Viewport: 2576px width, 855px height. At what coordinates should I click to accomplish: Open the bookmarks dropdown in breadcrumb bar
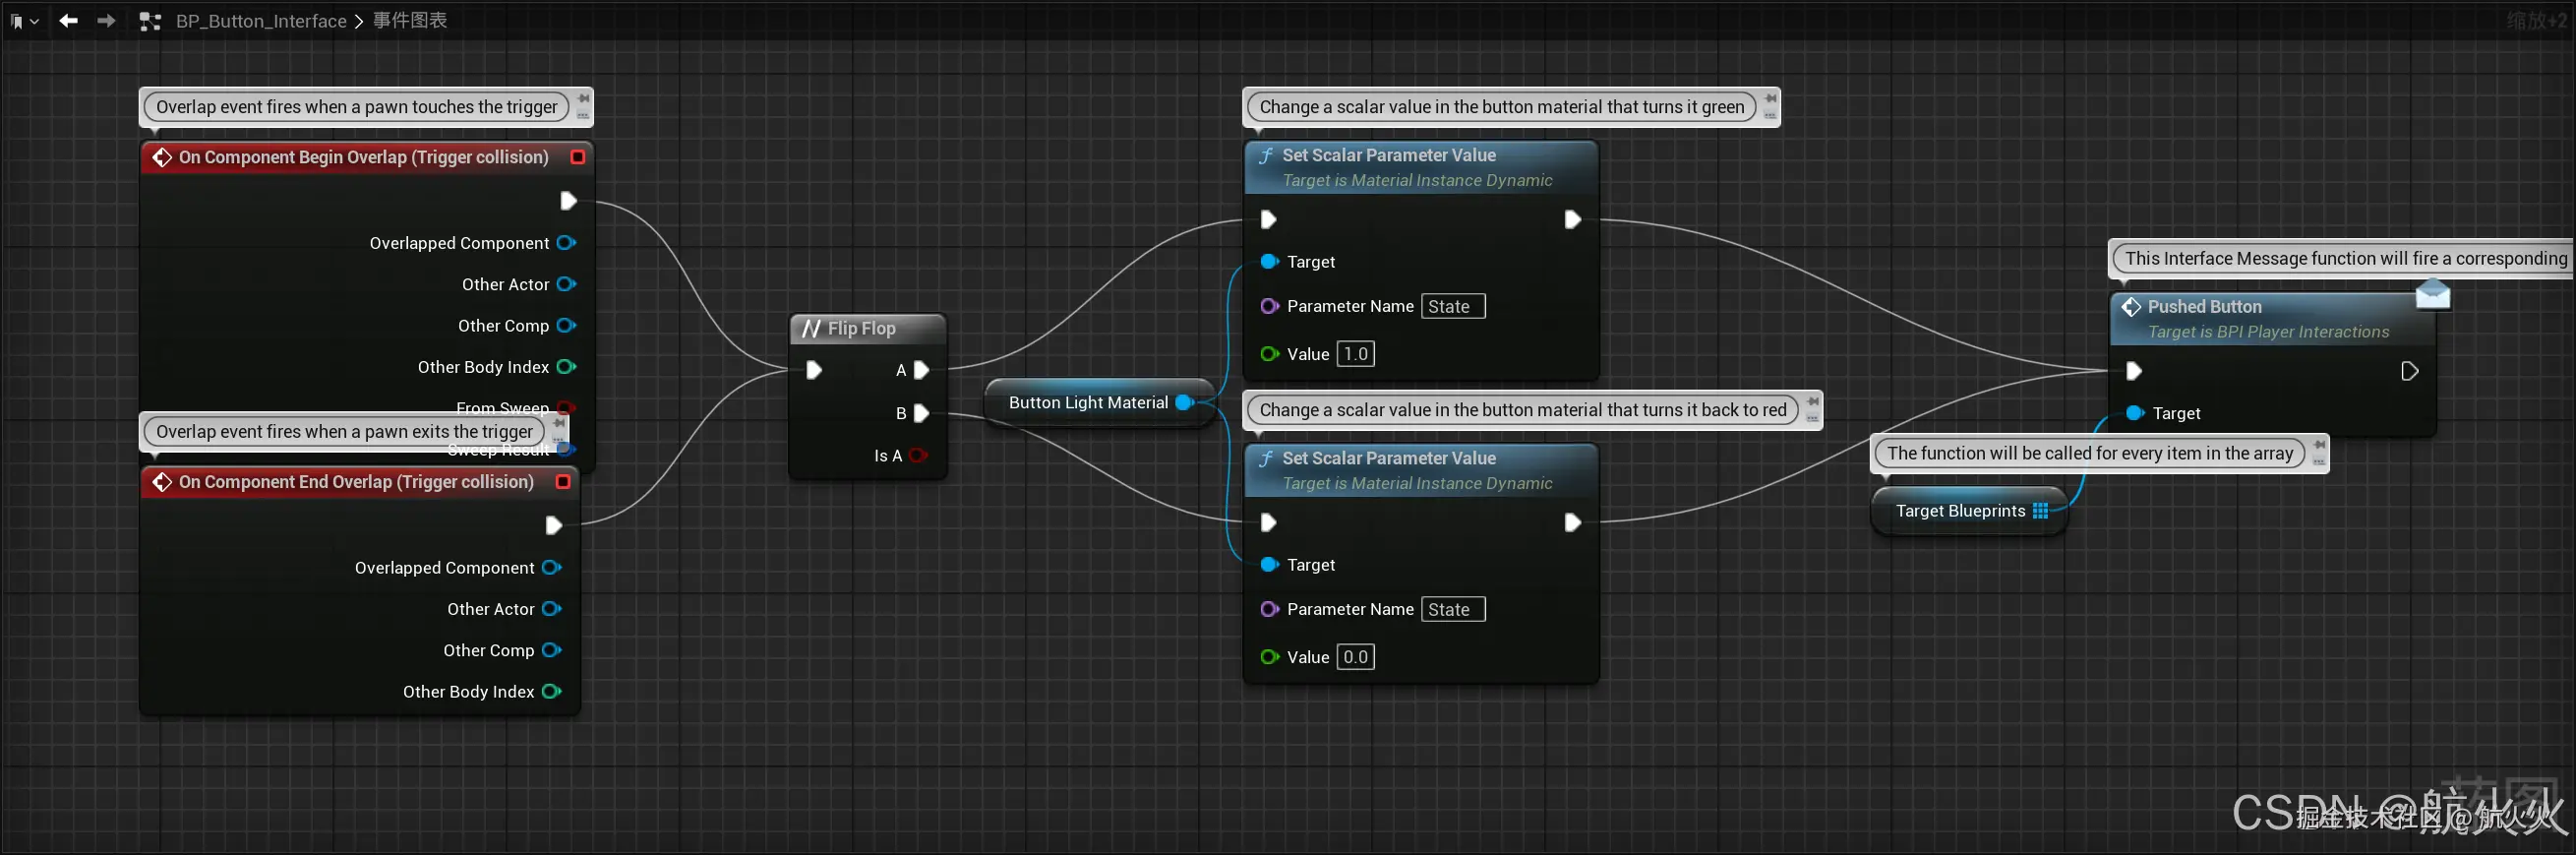24,21
